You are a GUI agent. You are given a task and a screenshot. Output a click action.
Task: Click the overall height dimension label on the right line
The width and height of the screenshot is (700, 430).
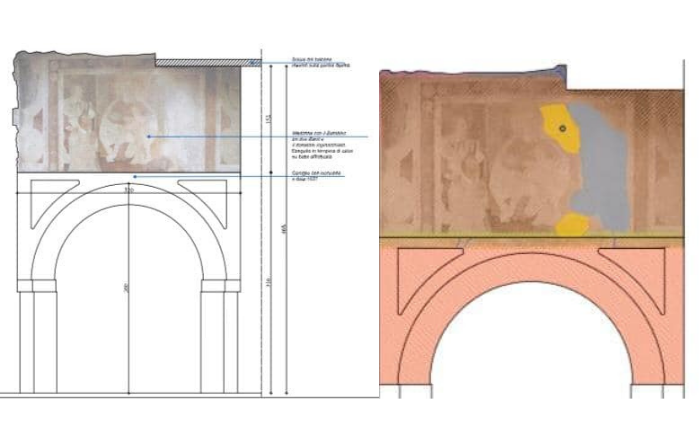(284, 228)
